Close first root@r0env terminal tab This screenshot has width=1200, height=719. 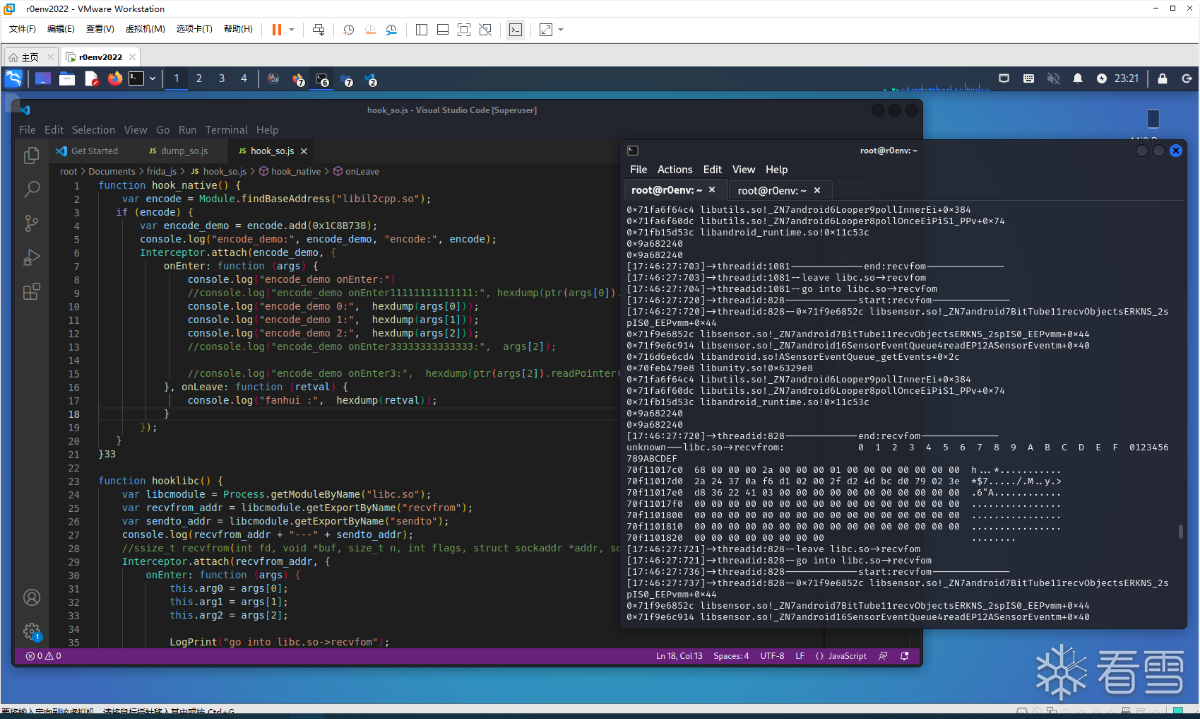[x=712, y=190]
